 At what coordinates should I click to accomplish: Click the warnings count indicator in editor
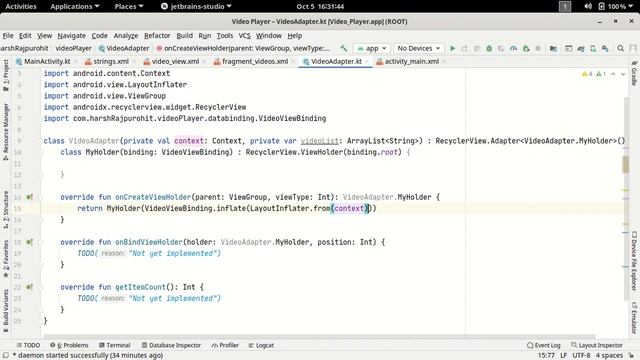click(x=587, y=74)
